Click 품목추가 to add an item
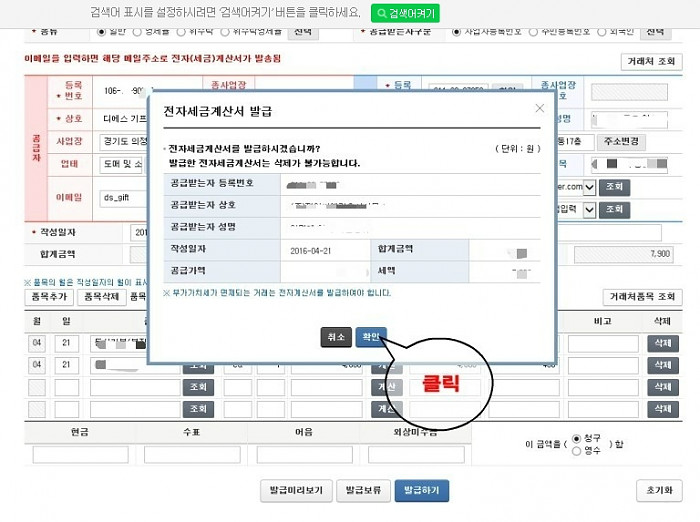 pyautogui.click(x=51, y=297)
